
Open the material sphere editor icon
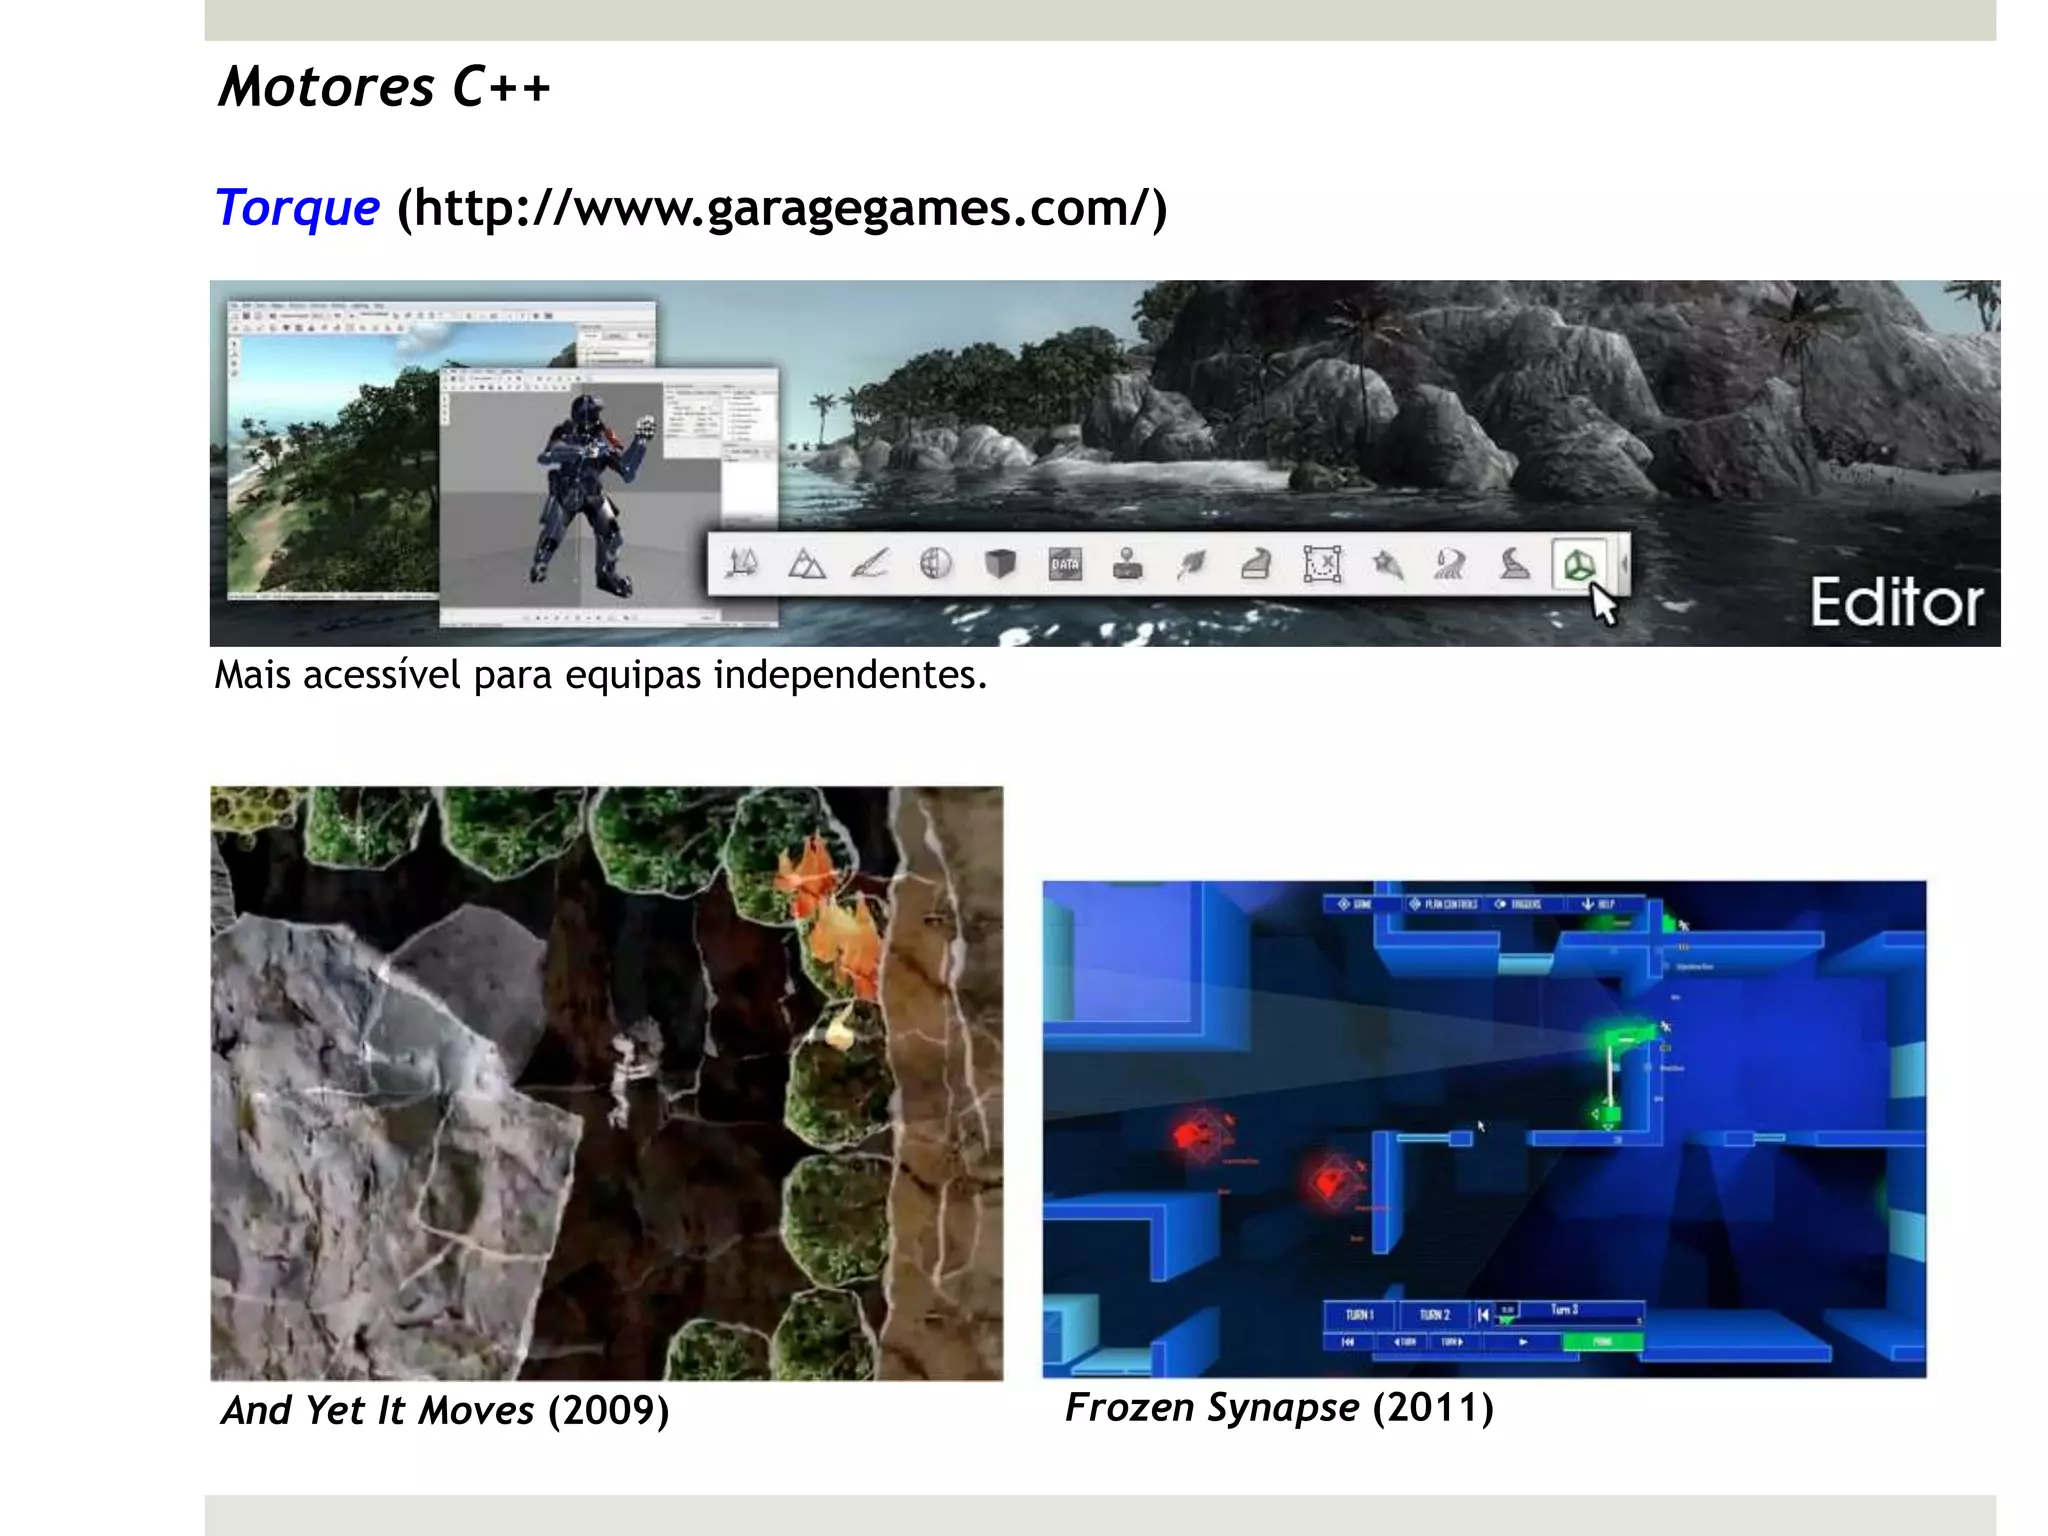935,565
